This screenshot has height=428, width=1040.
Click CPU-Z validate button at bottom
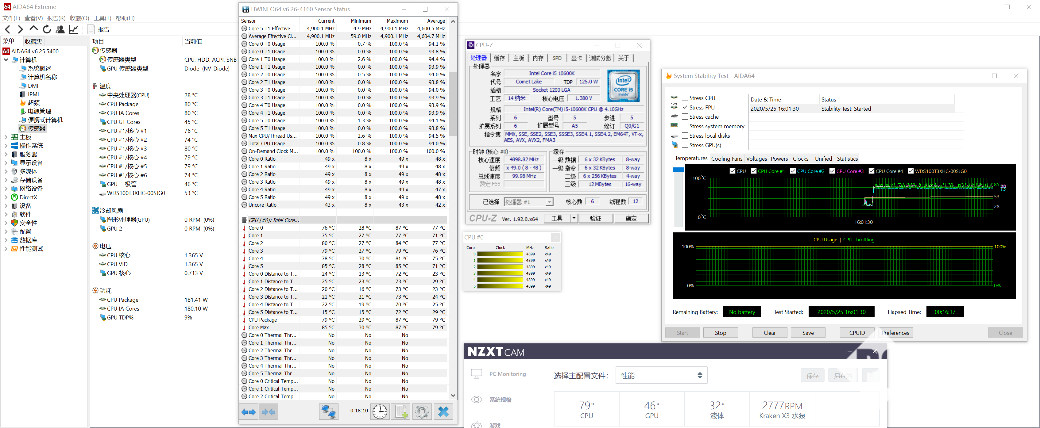point(595,218)
